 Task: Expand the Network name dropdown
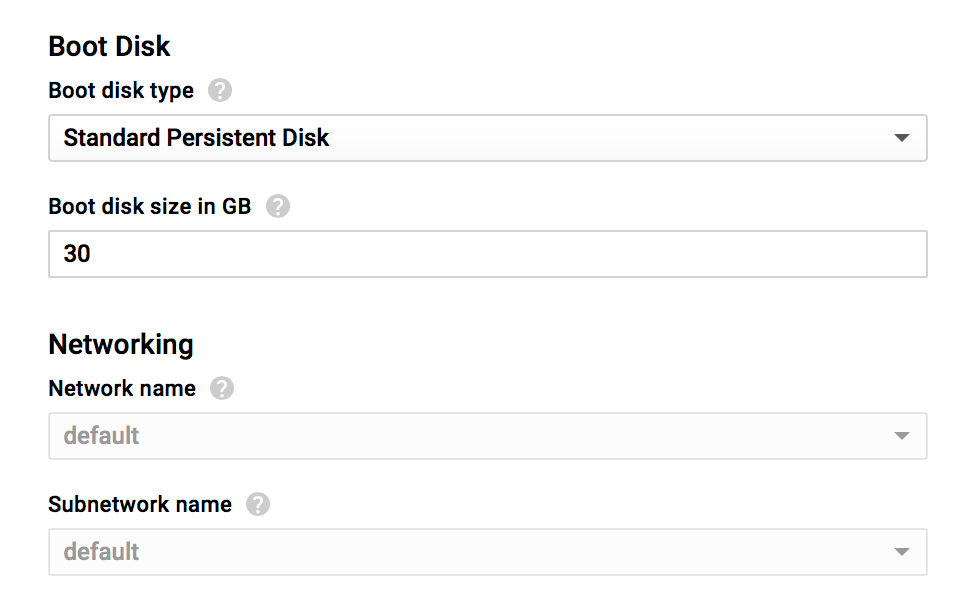pos(487,436)
